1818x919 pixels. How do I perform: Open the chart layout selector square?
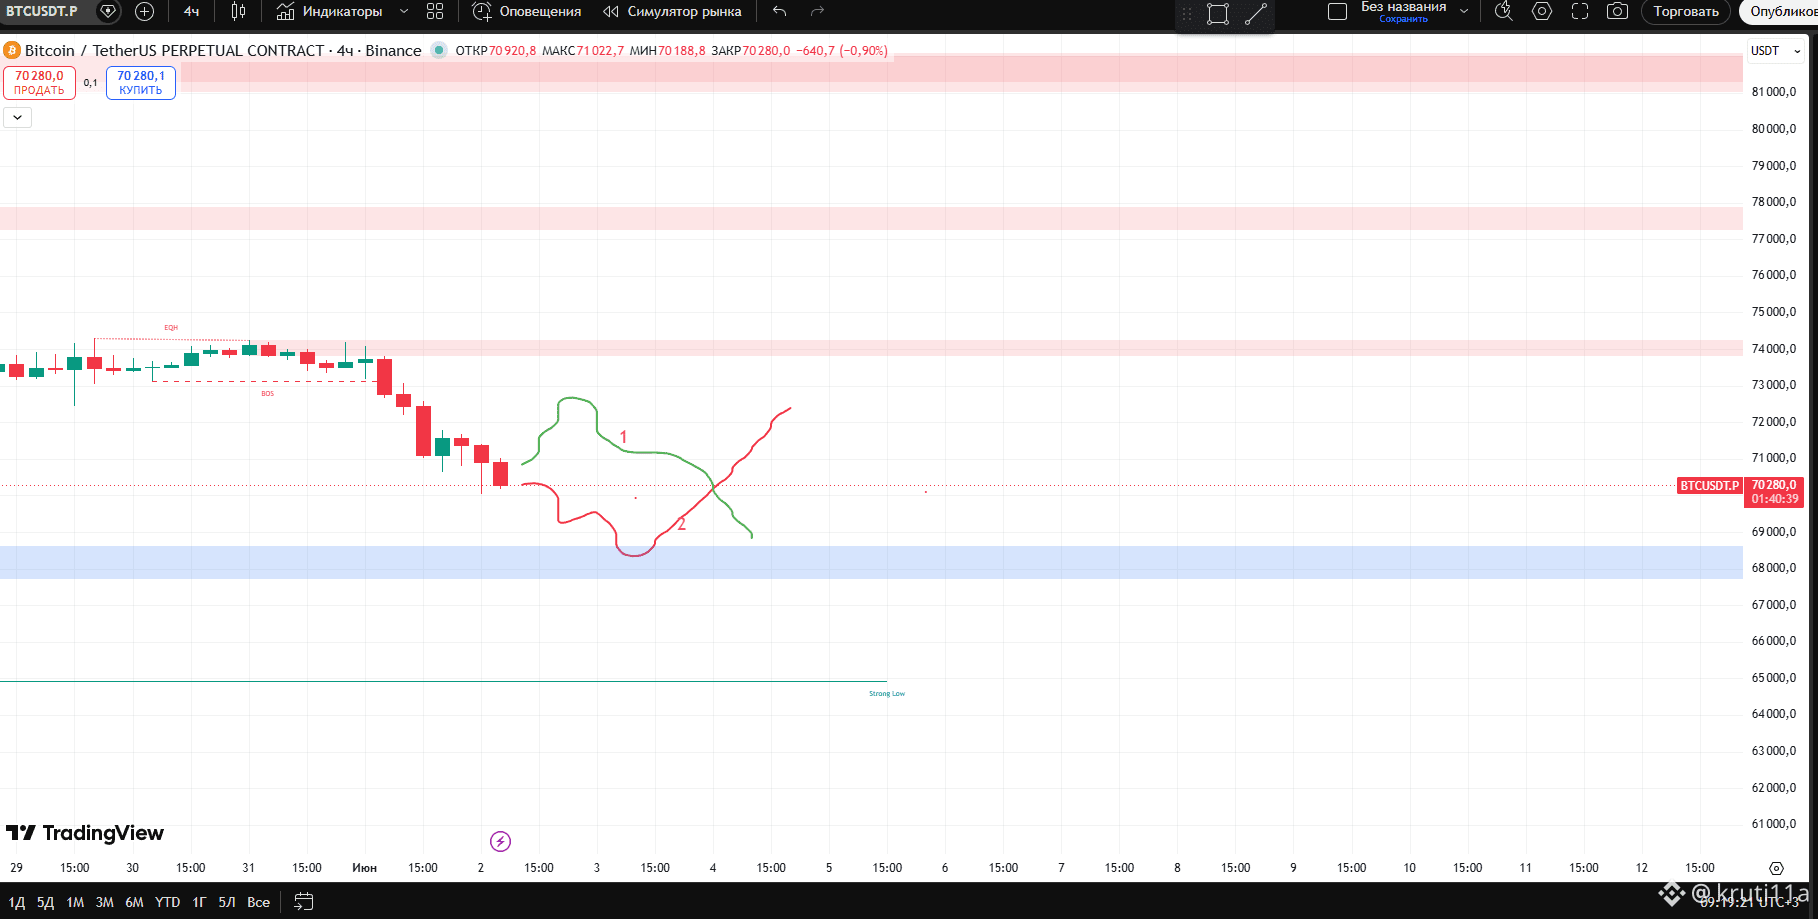point(1337,11)
